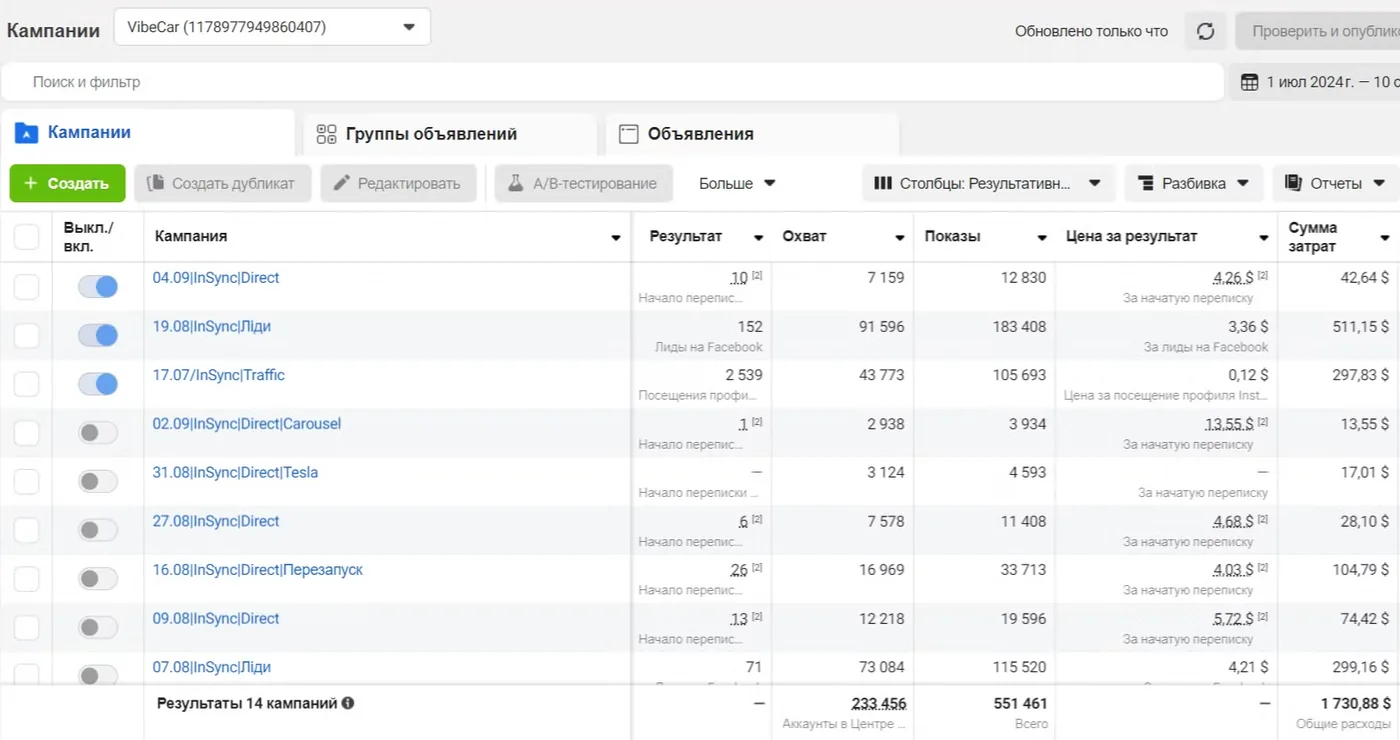Open the Результат column header arrow
This screenshot has width=1400, height=740.
coord(759,237)
